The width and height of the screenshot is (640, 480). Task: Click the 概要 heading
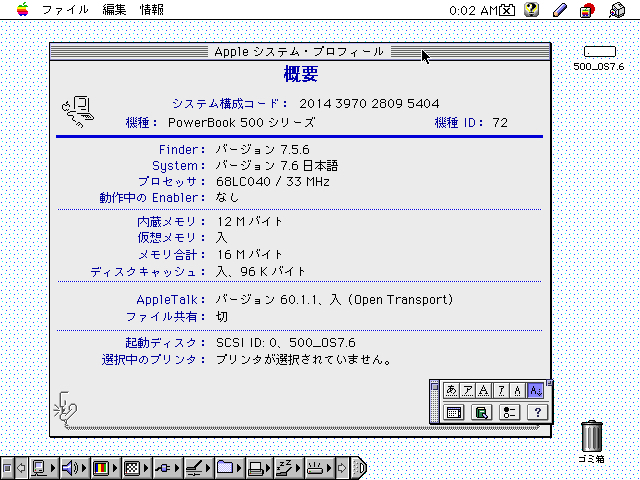point(301,74)
